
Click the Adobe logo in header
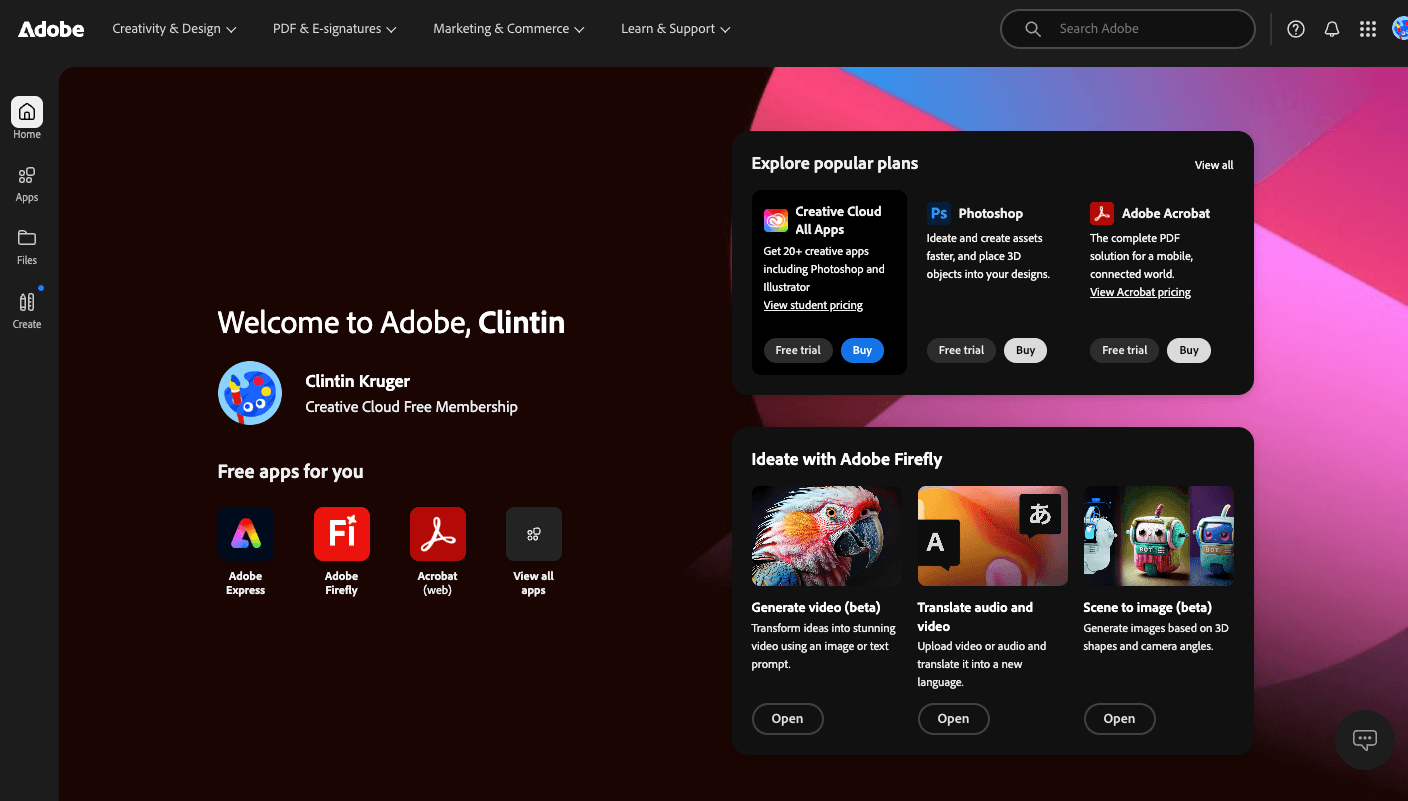pyautogui.click(x=51, y=29)
